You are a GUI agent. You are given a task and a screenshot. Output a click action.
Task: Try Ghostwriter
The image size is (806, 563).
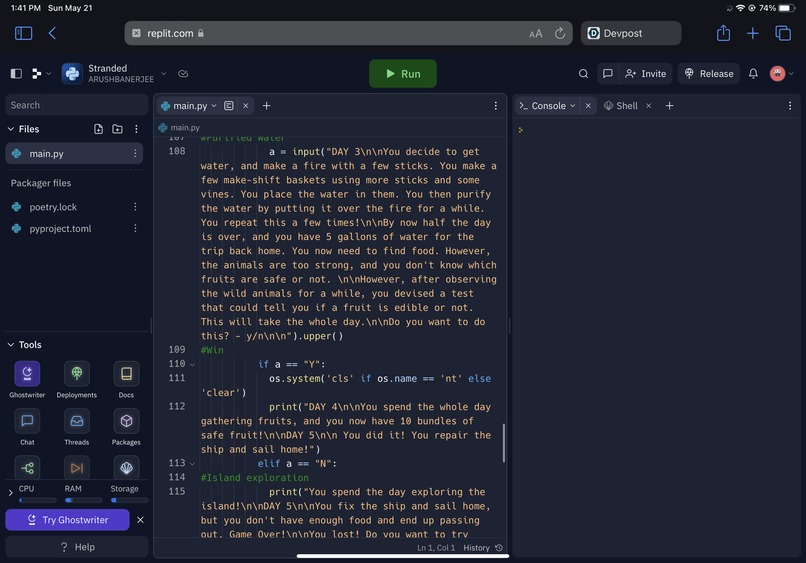coord(67,520)
